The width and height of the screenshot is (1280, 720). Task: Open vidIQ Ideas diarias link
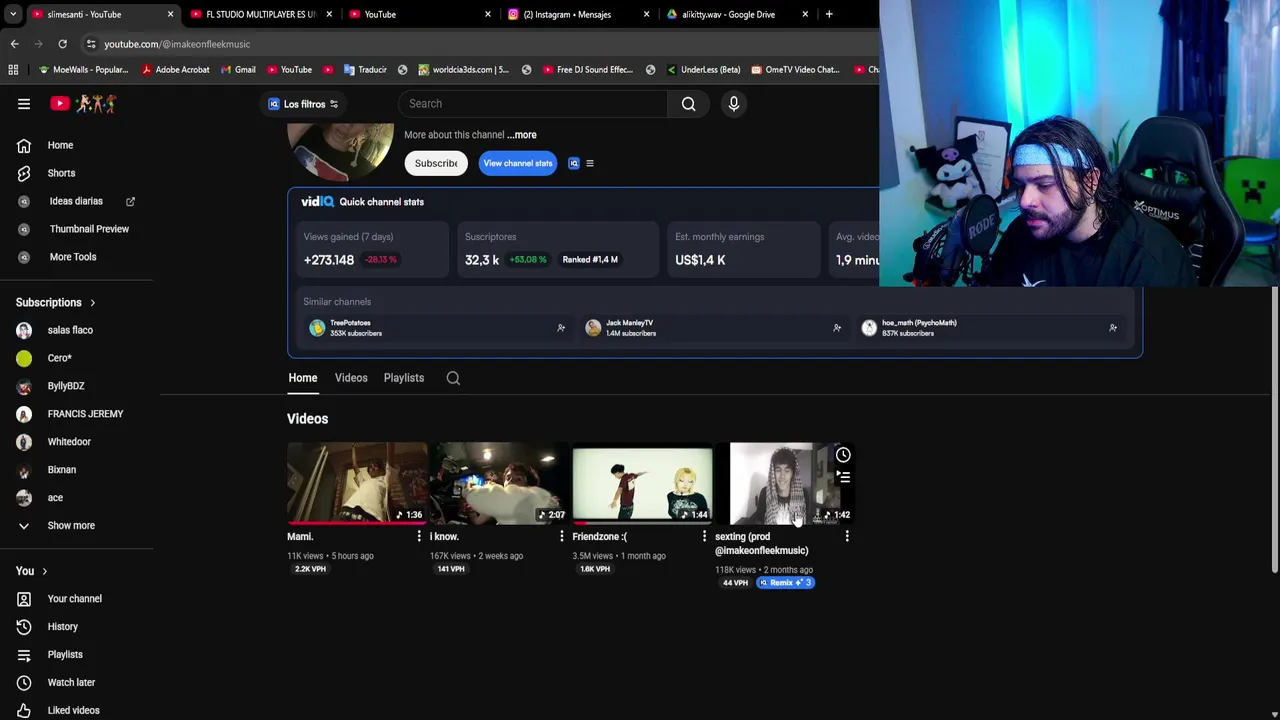[76, 201]
